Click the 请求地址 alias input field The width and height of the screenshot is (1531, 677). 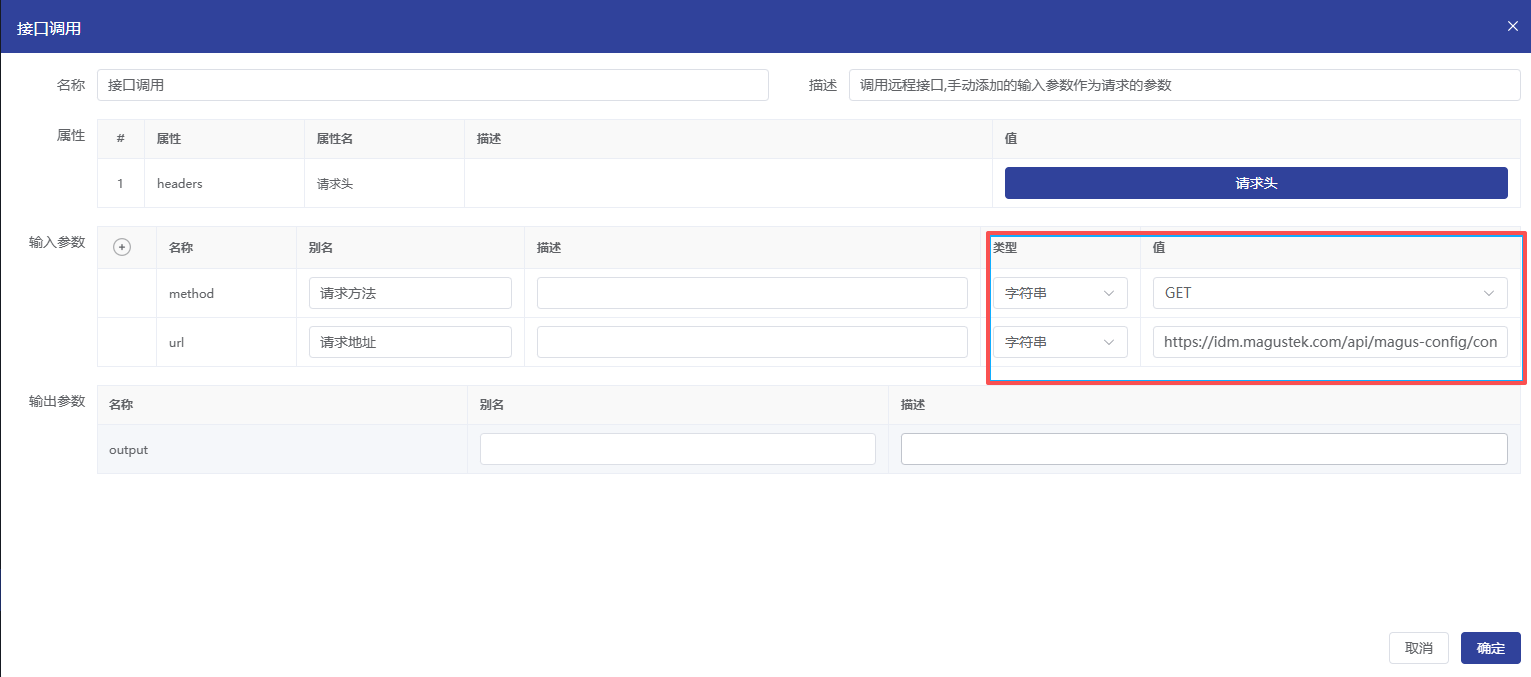point(410,342)
